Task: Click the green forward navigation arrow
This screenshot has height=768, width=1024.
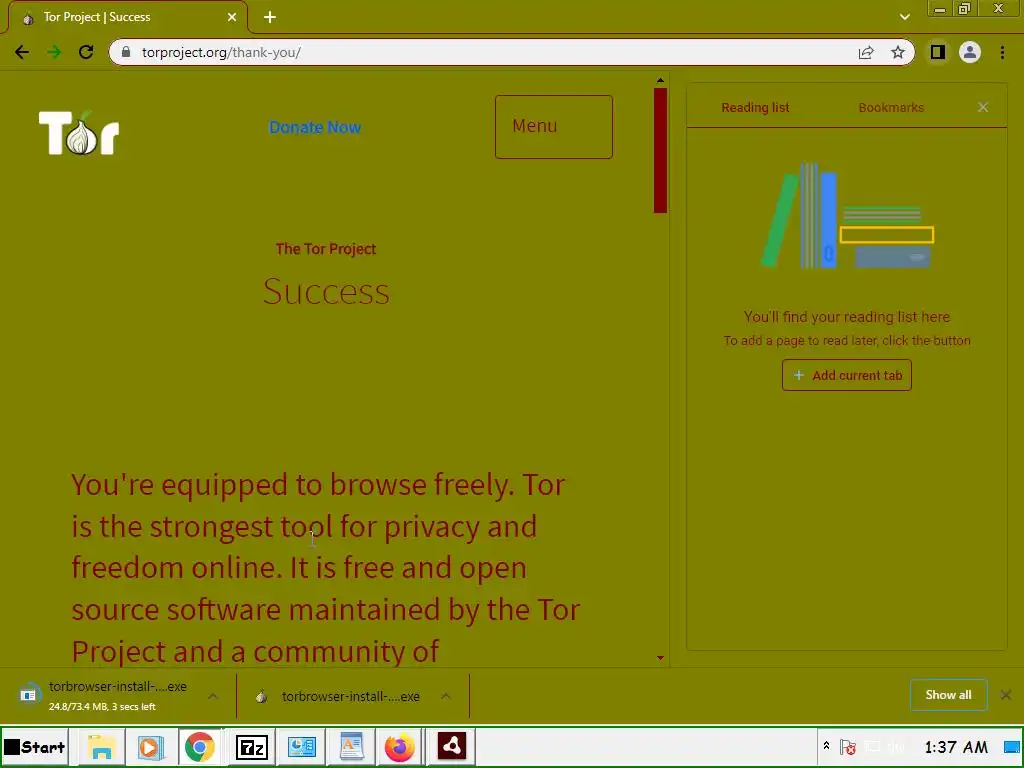Action: 54,52
